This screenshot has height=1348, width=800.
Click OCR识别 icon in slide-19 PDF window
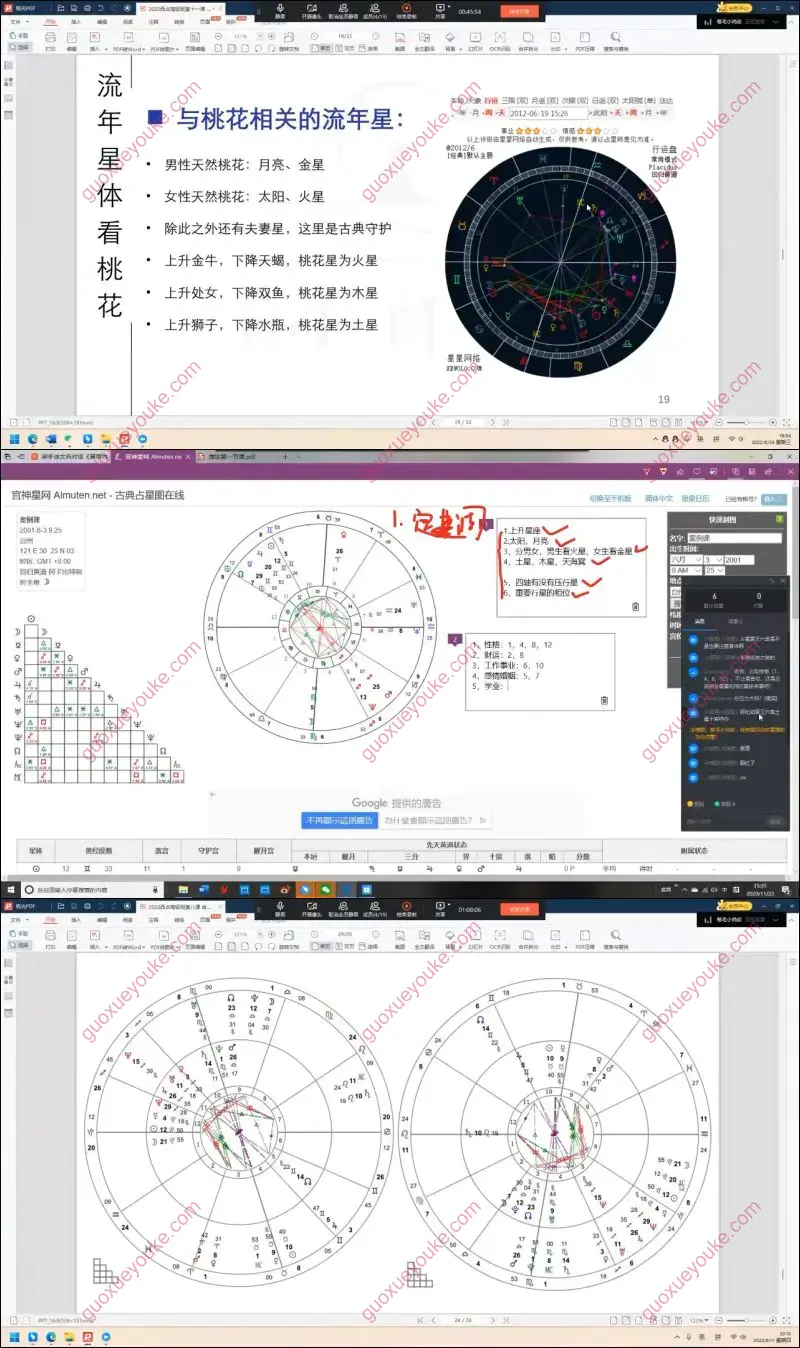click(x=500, y=41)
